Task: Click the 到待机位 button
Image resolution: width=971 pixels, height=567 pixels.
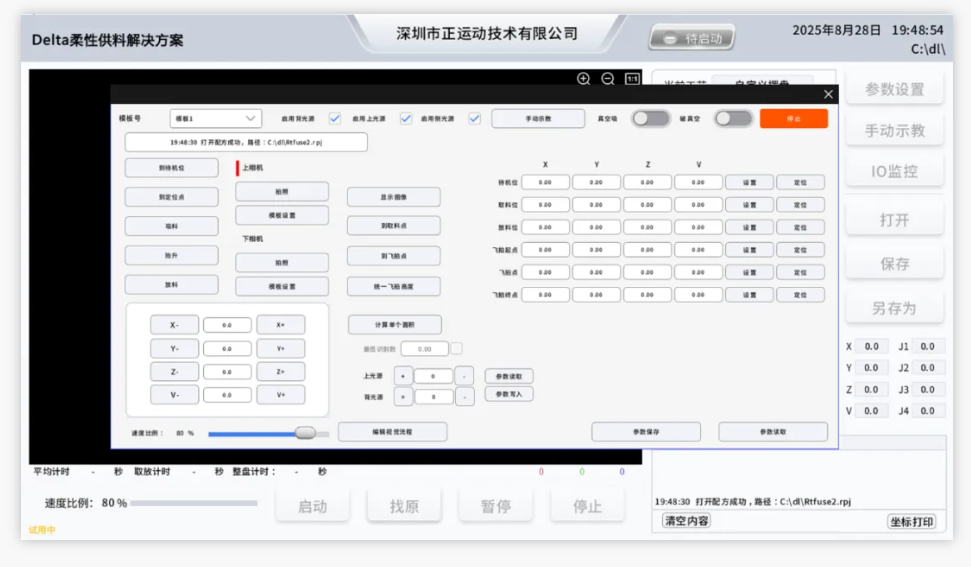Action: click(172, 168)
